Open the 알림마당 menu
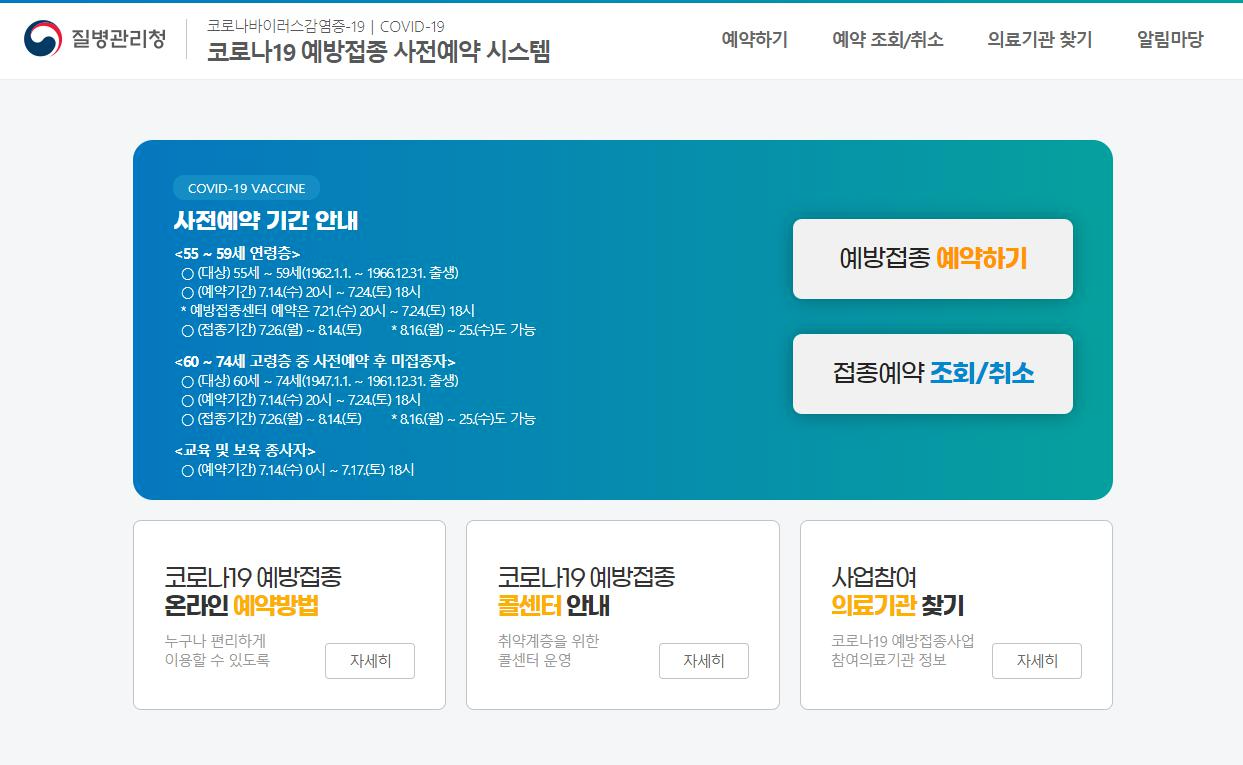This screenshot has width=1243, height=765. [x=1170, y=40]
